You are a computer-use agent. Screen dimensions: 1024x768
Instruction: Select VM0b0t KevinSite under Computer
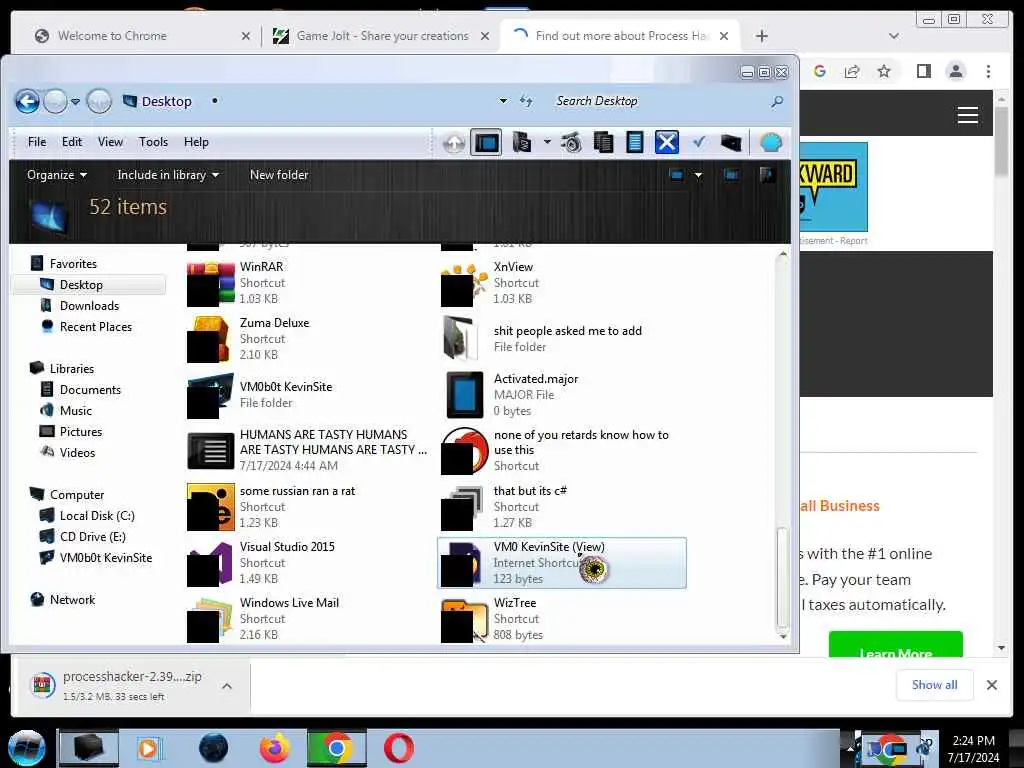coord(106,558)
